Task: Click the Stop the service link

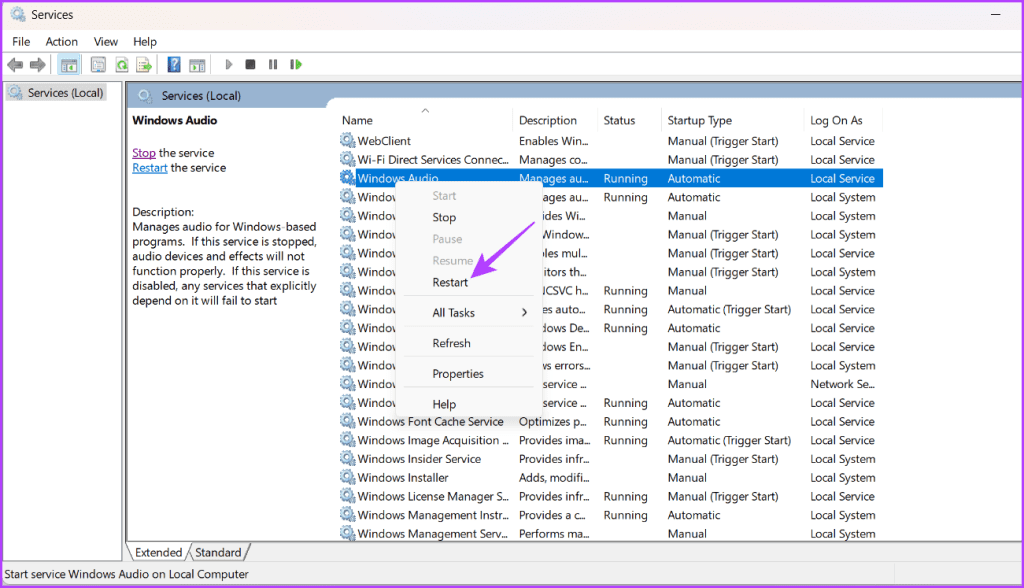Action: 144,153
